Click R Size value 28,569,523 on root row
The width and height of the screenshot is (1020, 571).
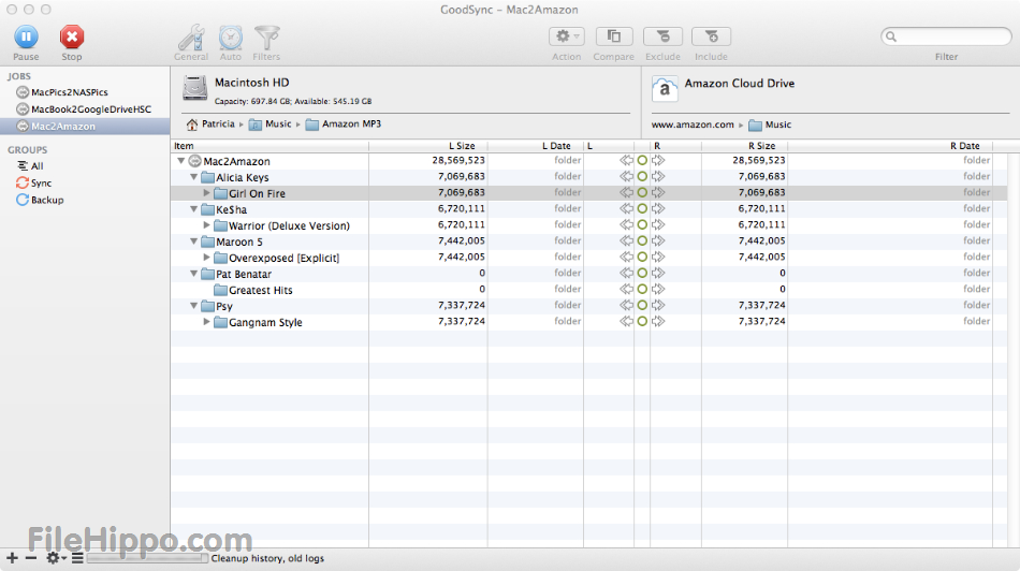[x=758, y=160]
